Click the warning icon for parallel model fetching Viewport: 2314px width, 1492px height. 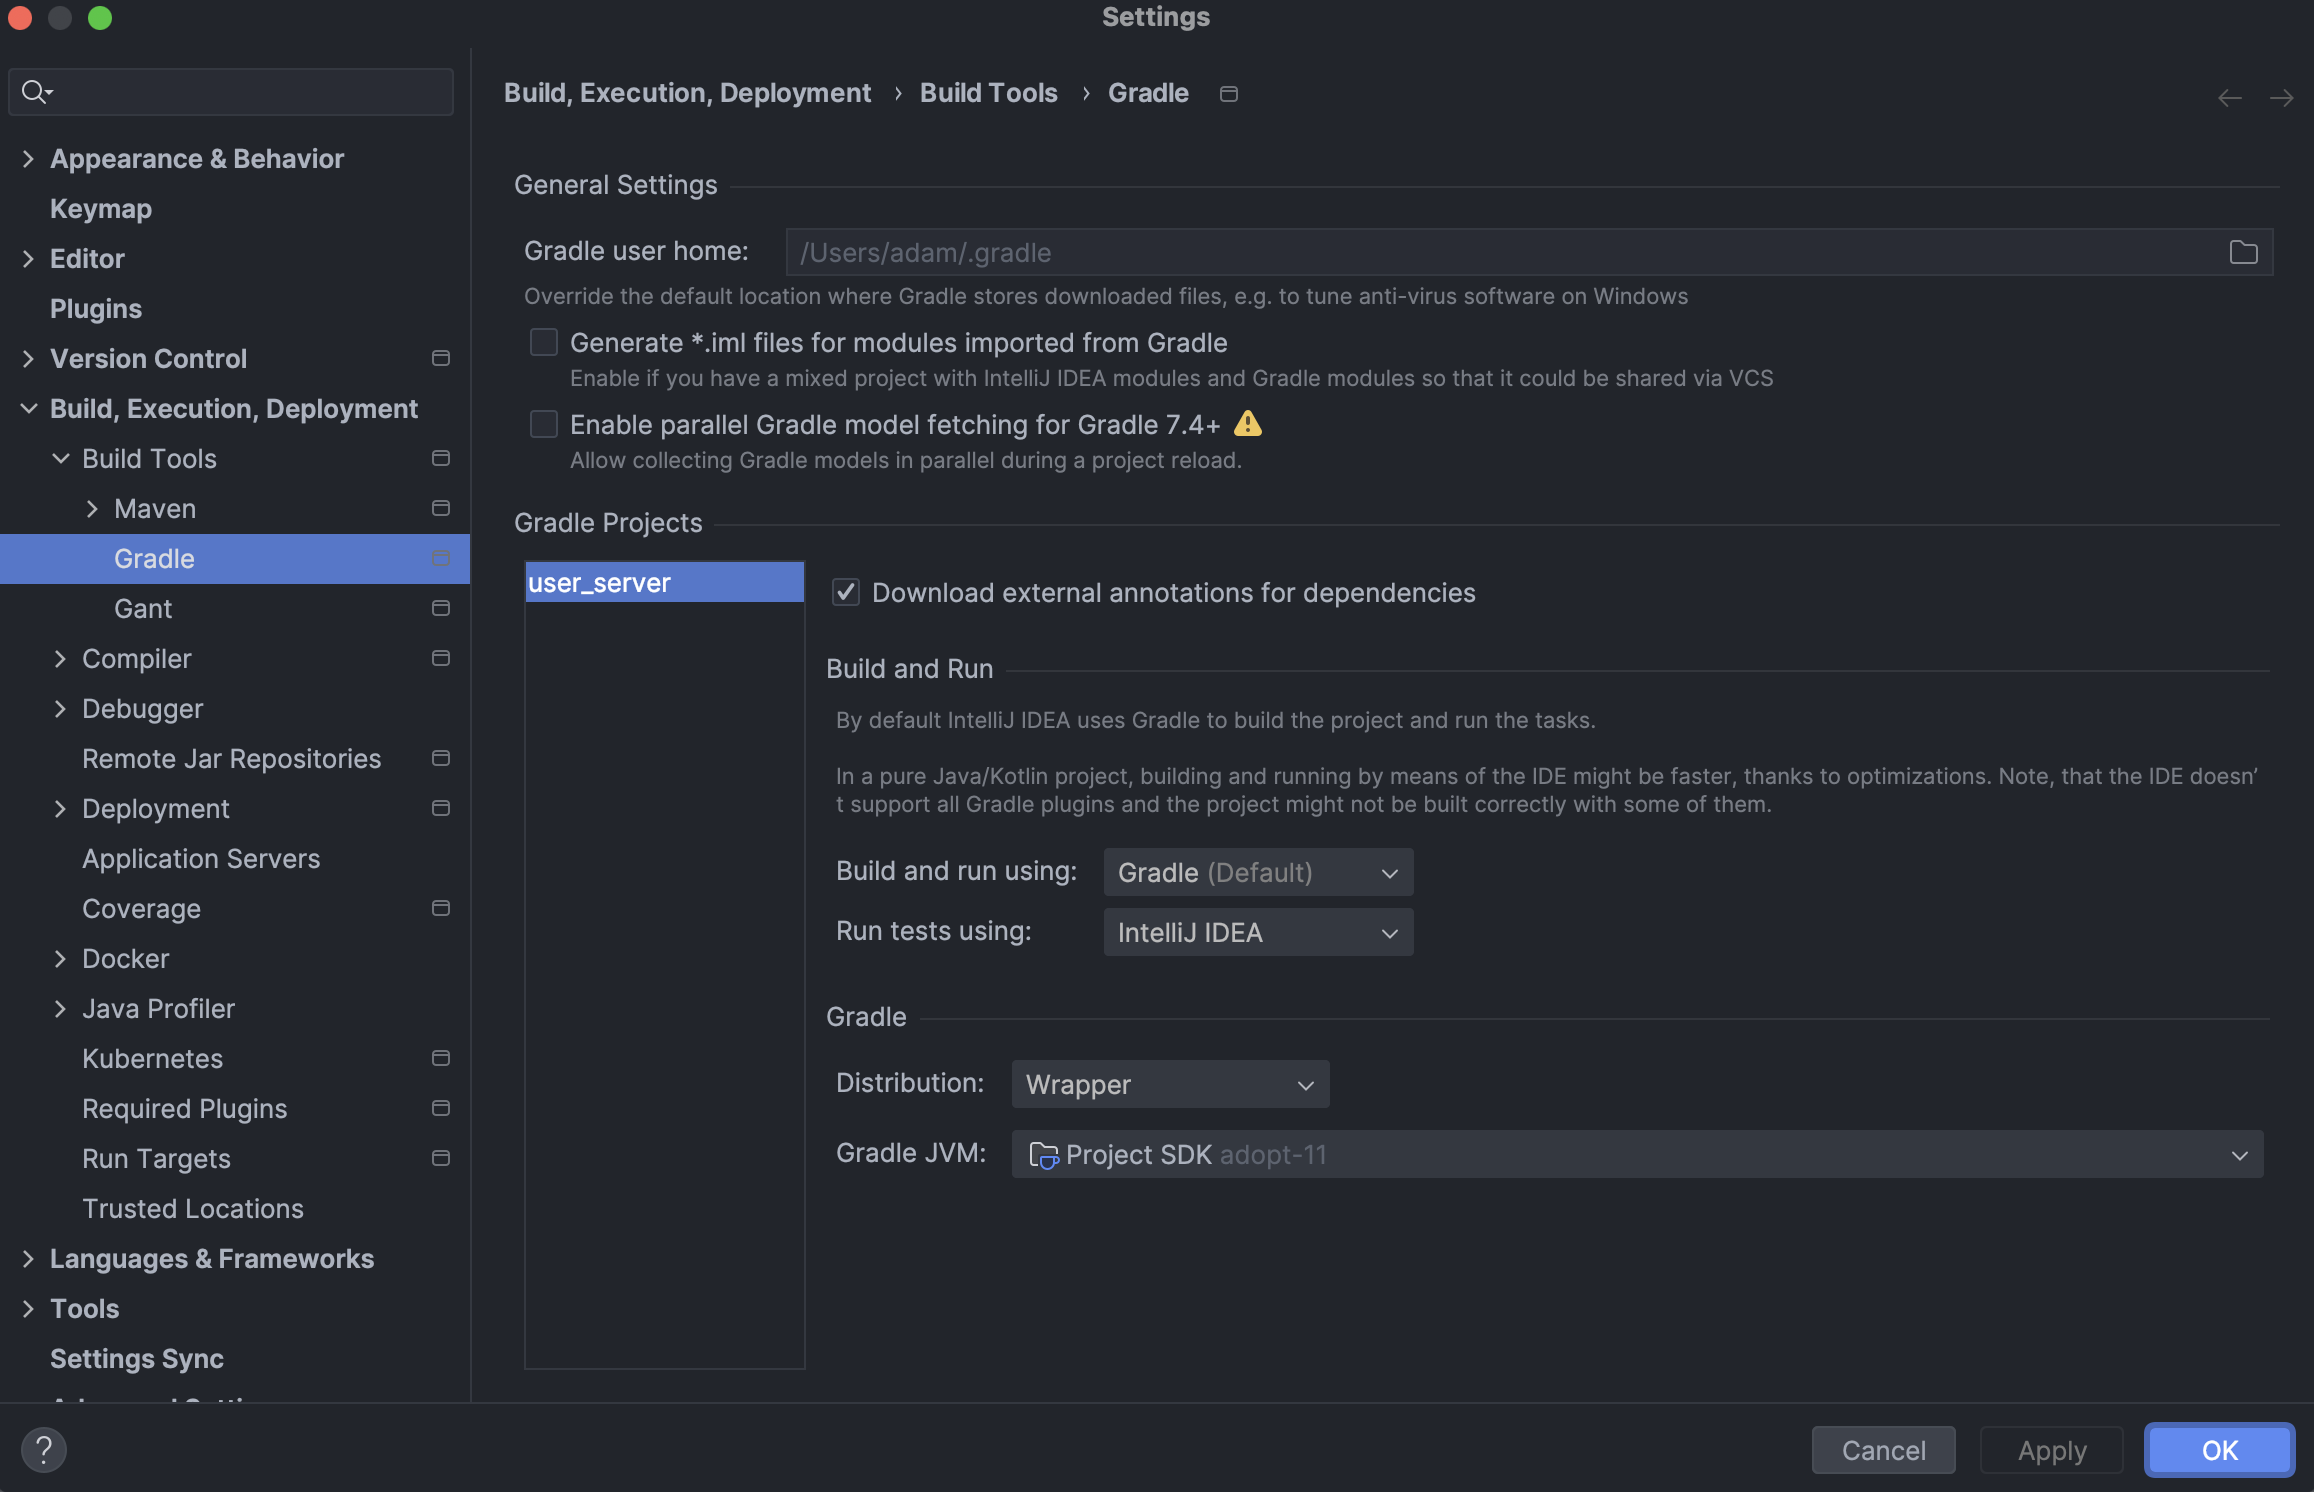tap(1247, 424)
